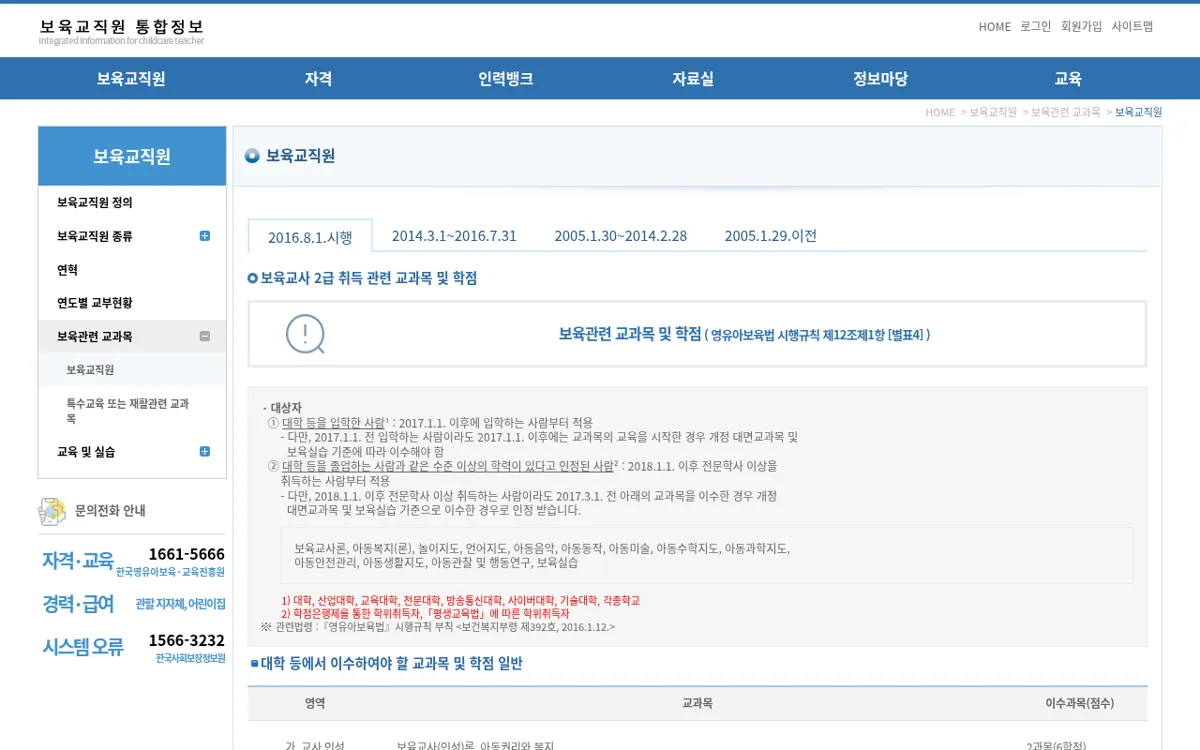Click the 이수과목(점수) table column header
1200x750 pixels.
click(x=1079, y=703)
